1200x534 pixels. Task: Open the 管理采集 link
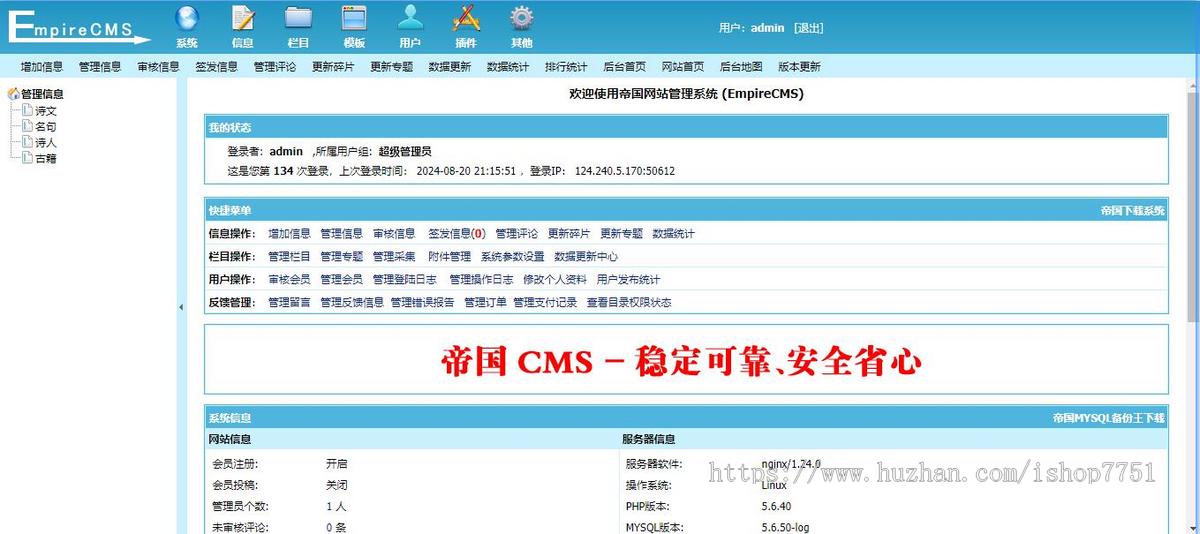pos(394,257)
